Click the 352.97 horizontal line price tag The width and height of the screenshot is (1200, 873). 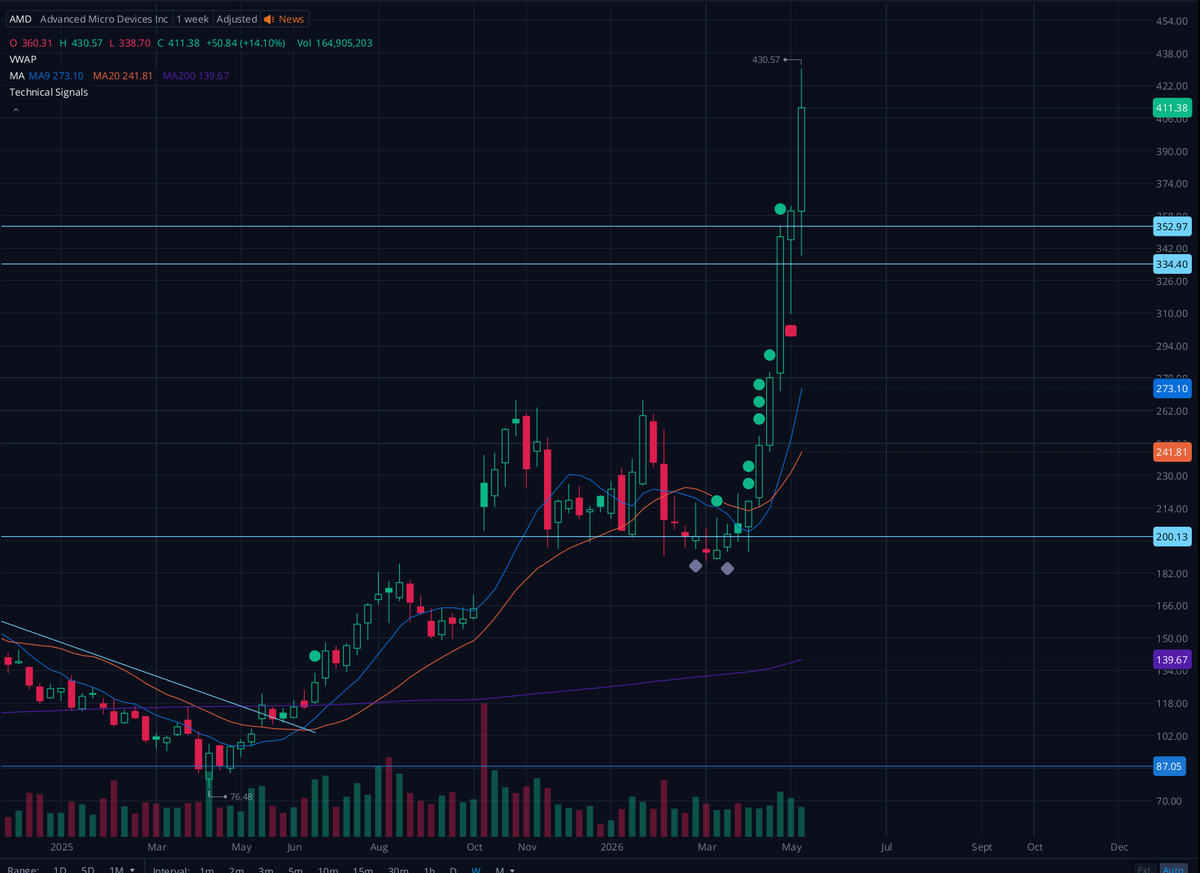[1171, 227]
